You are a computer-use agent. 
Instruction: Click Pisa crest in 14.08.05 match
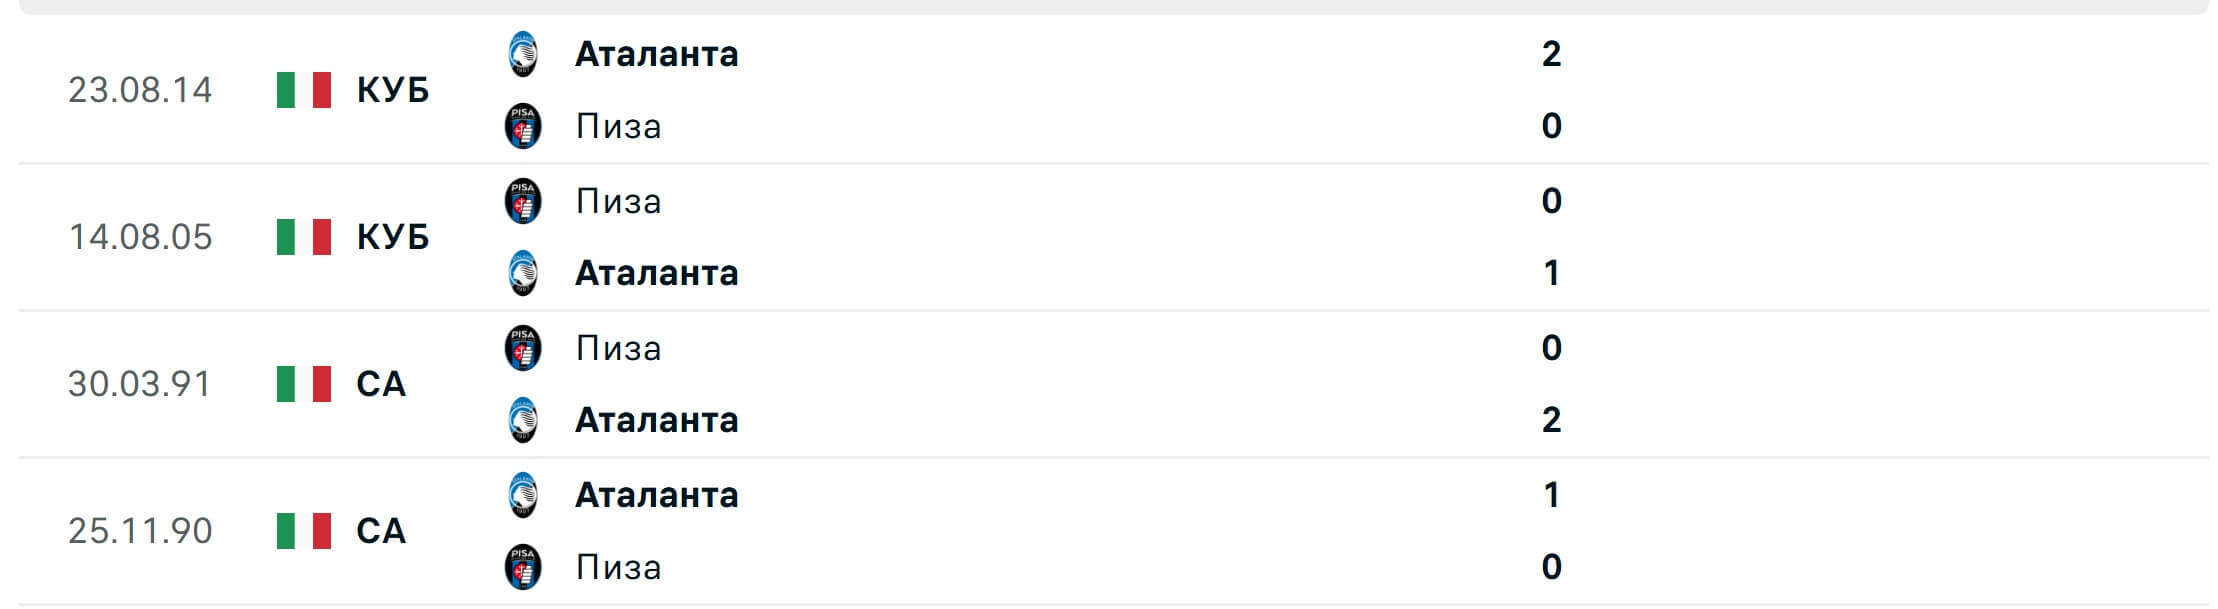[523, 201]
